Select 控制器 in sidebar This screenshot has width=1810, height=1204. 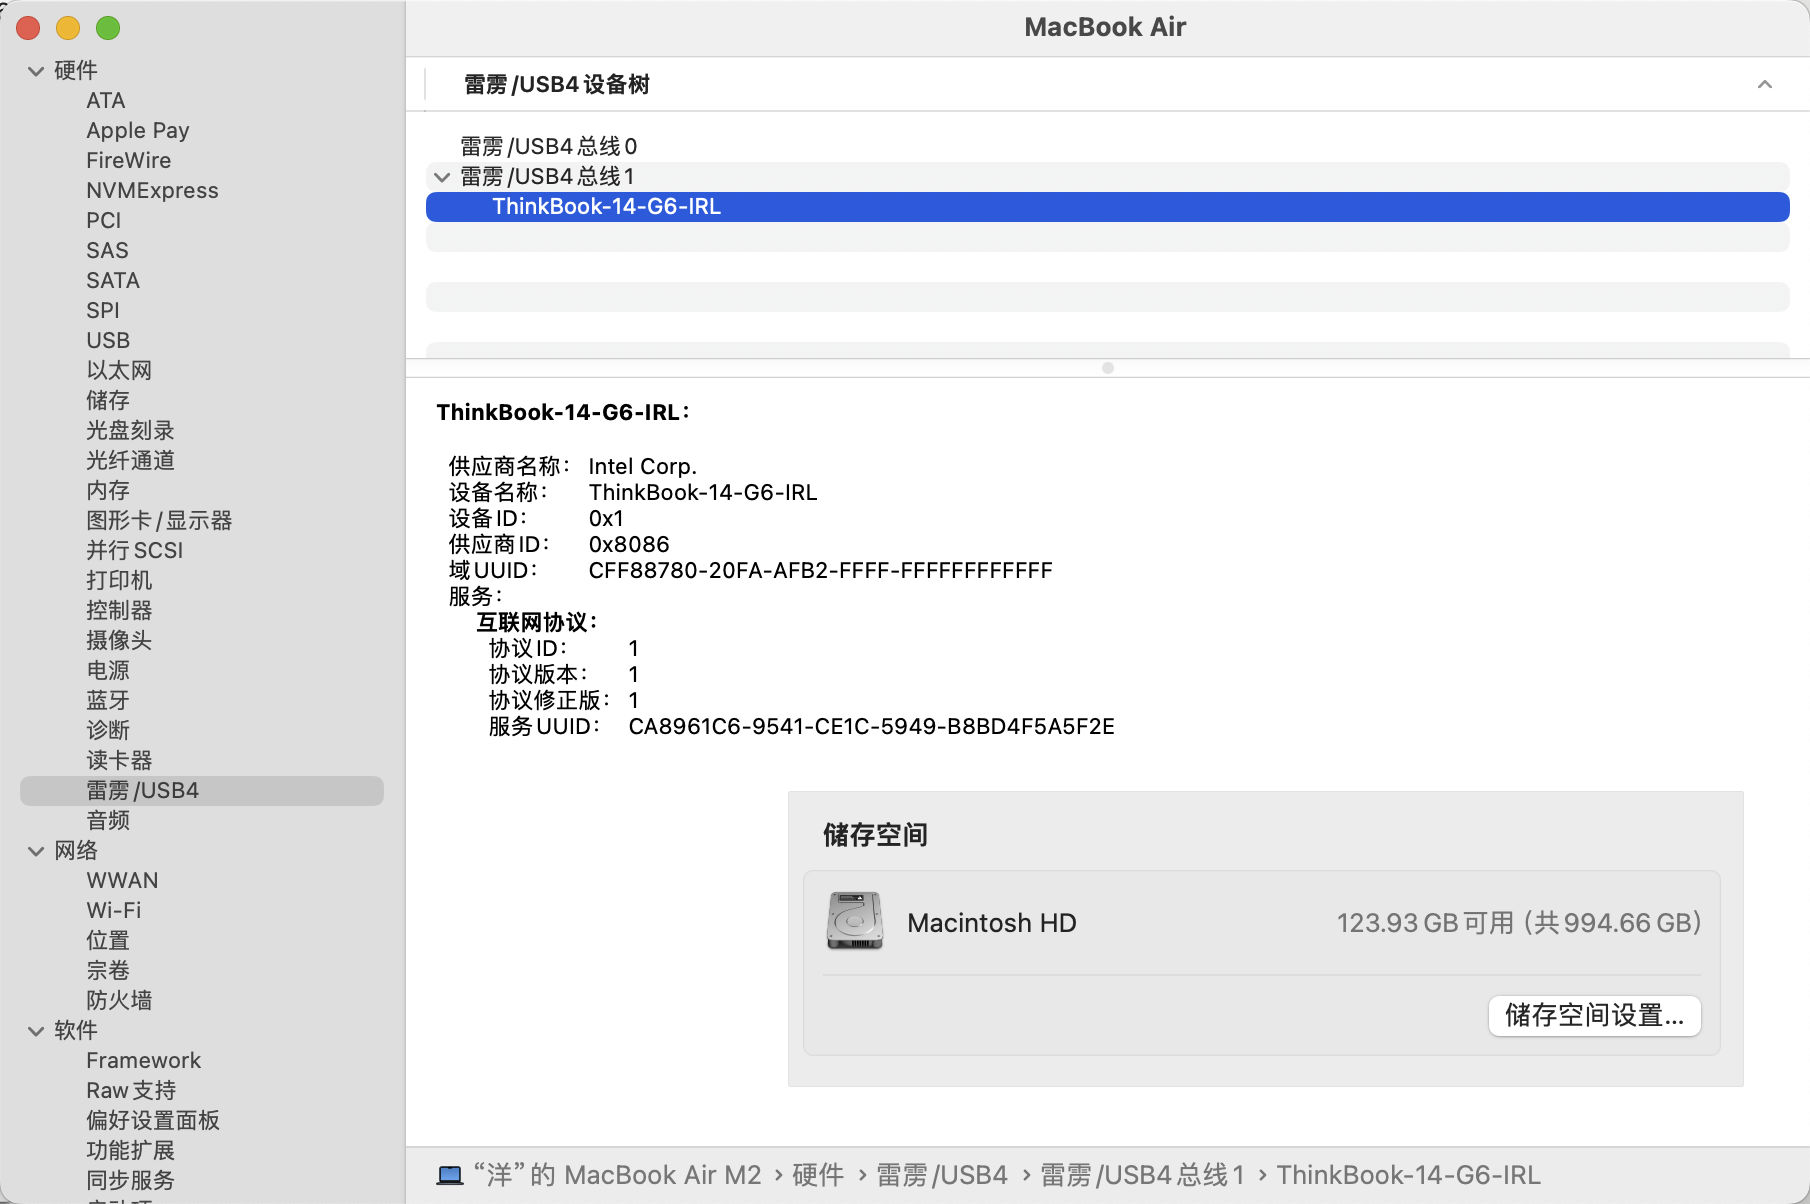(x=119, y=611)
